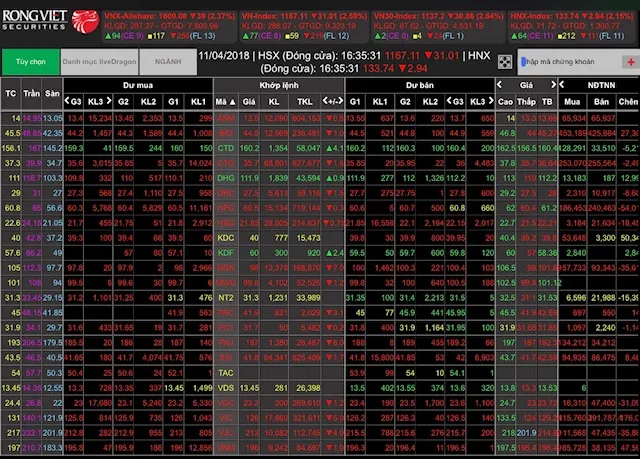Click the left arrow before G3 in Dư mua

67,102
